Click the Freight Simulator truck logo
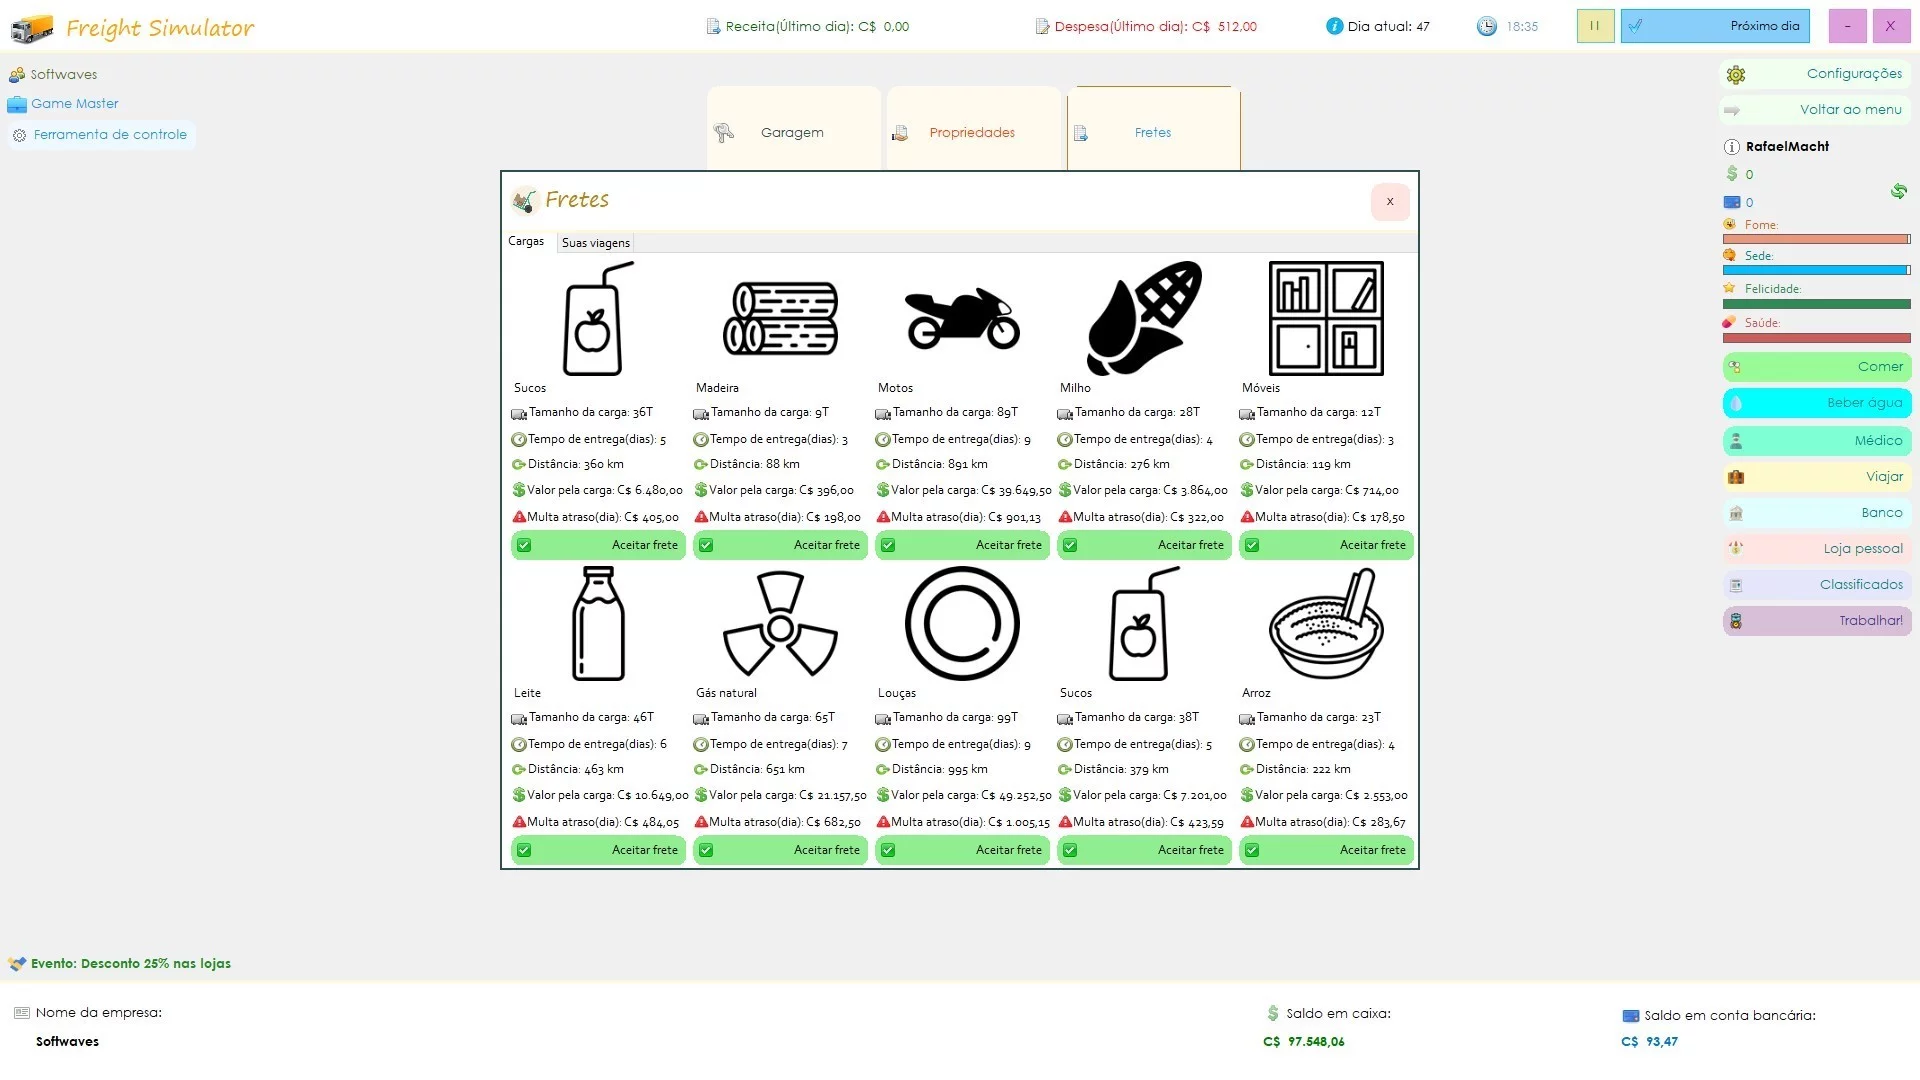The width and height of the screenshot is (1920, 1080). 32,28
